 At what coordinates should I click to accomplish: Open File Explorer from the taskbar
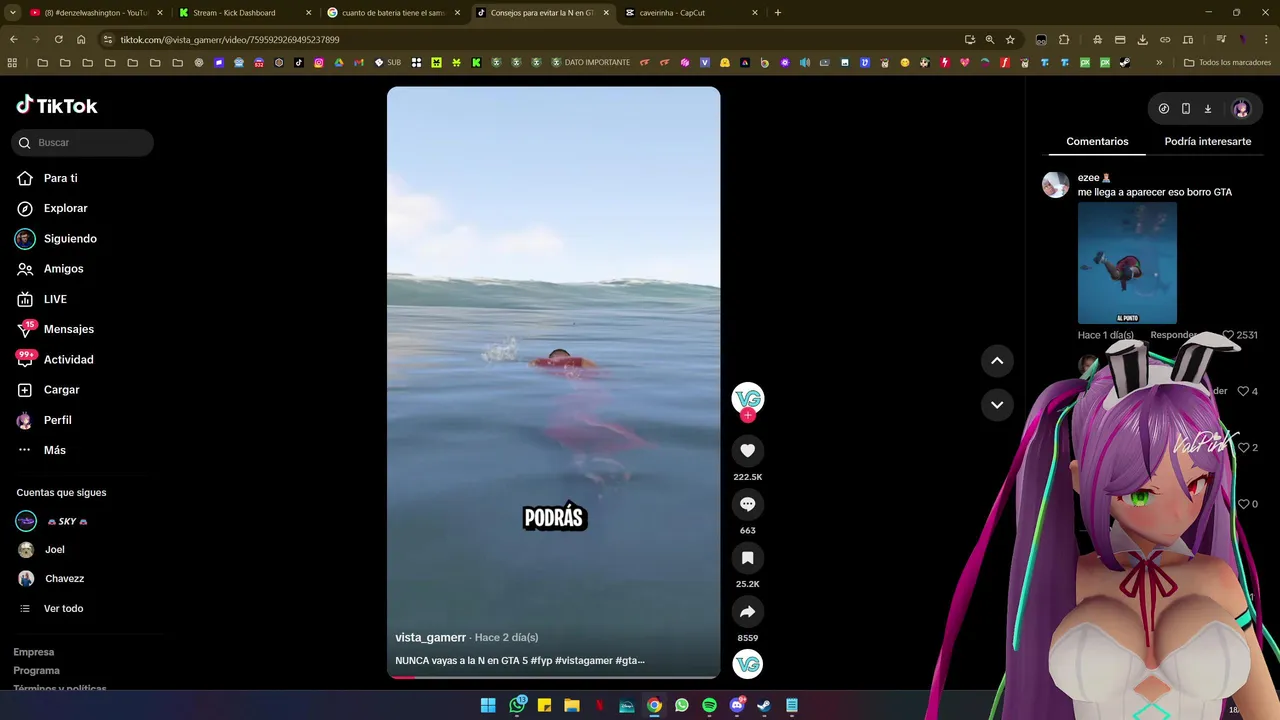tap(572, 705)
